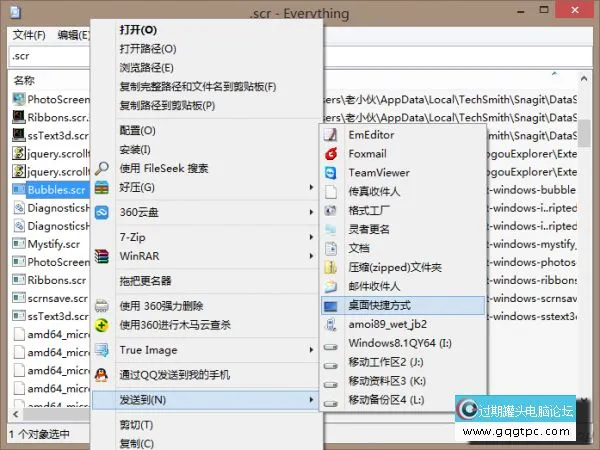Click the Foxmail icon in Send To submenu
The image size is (600, 450).
(331, 153)
